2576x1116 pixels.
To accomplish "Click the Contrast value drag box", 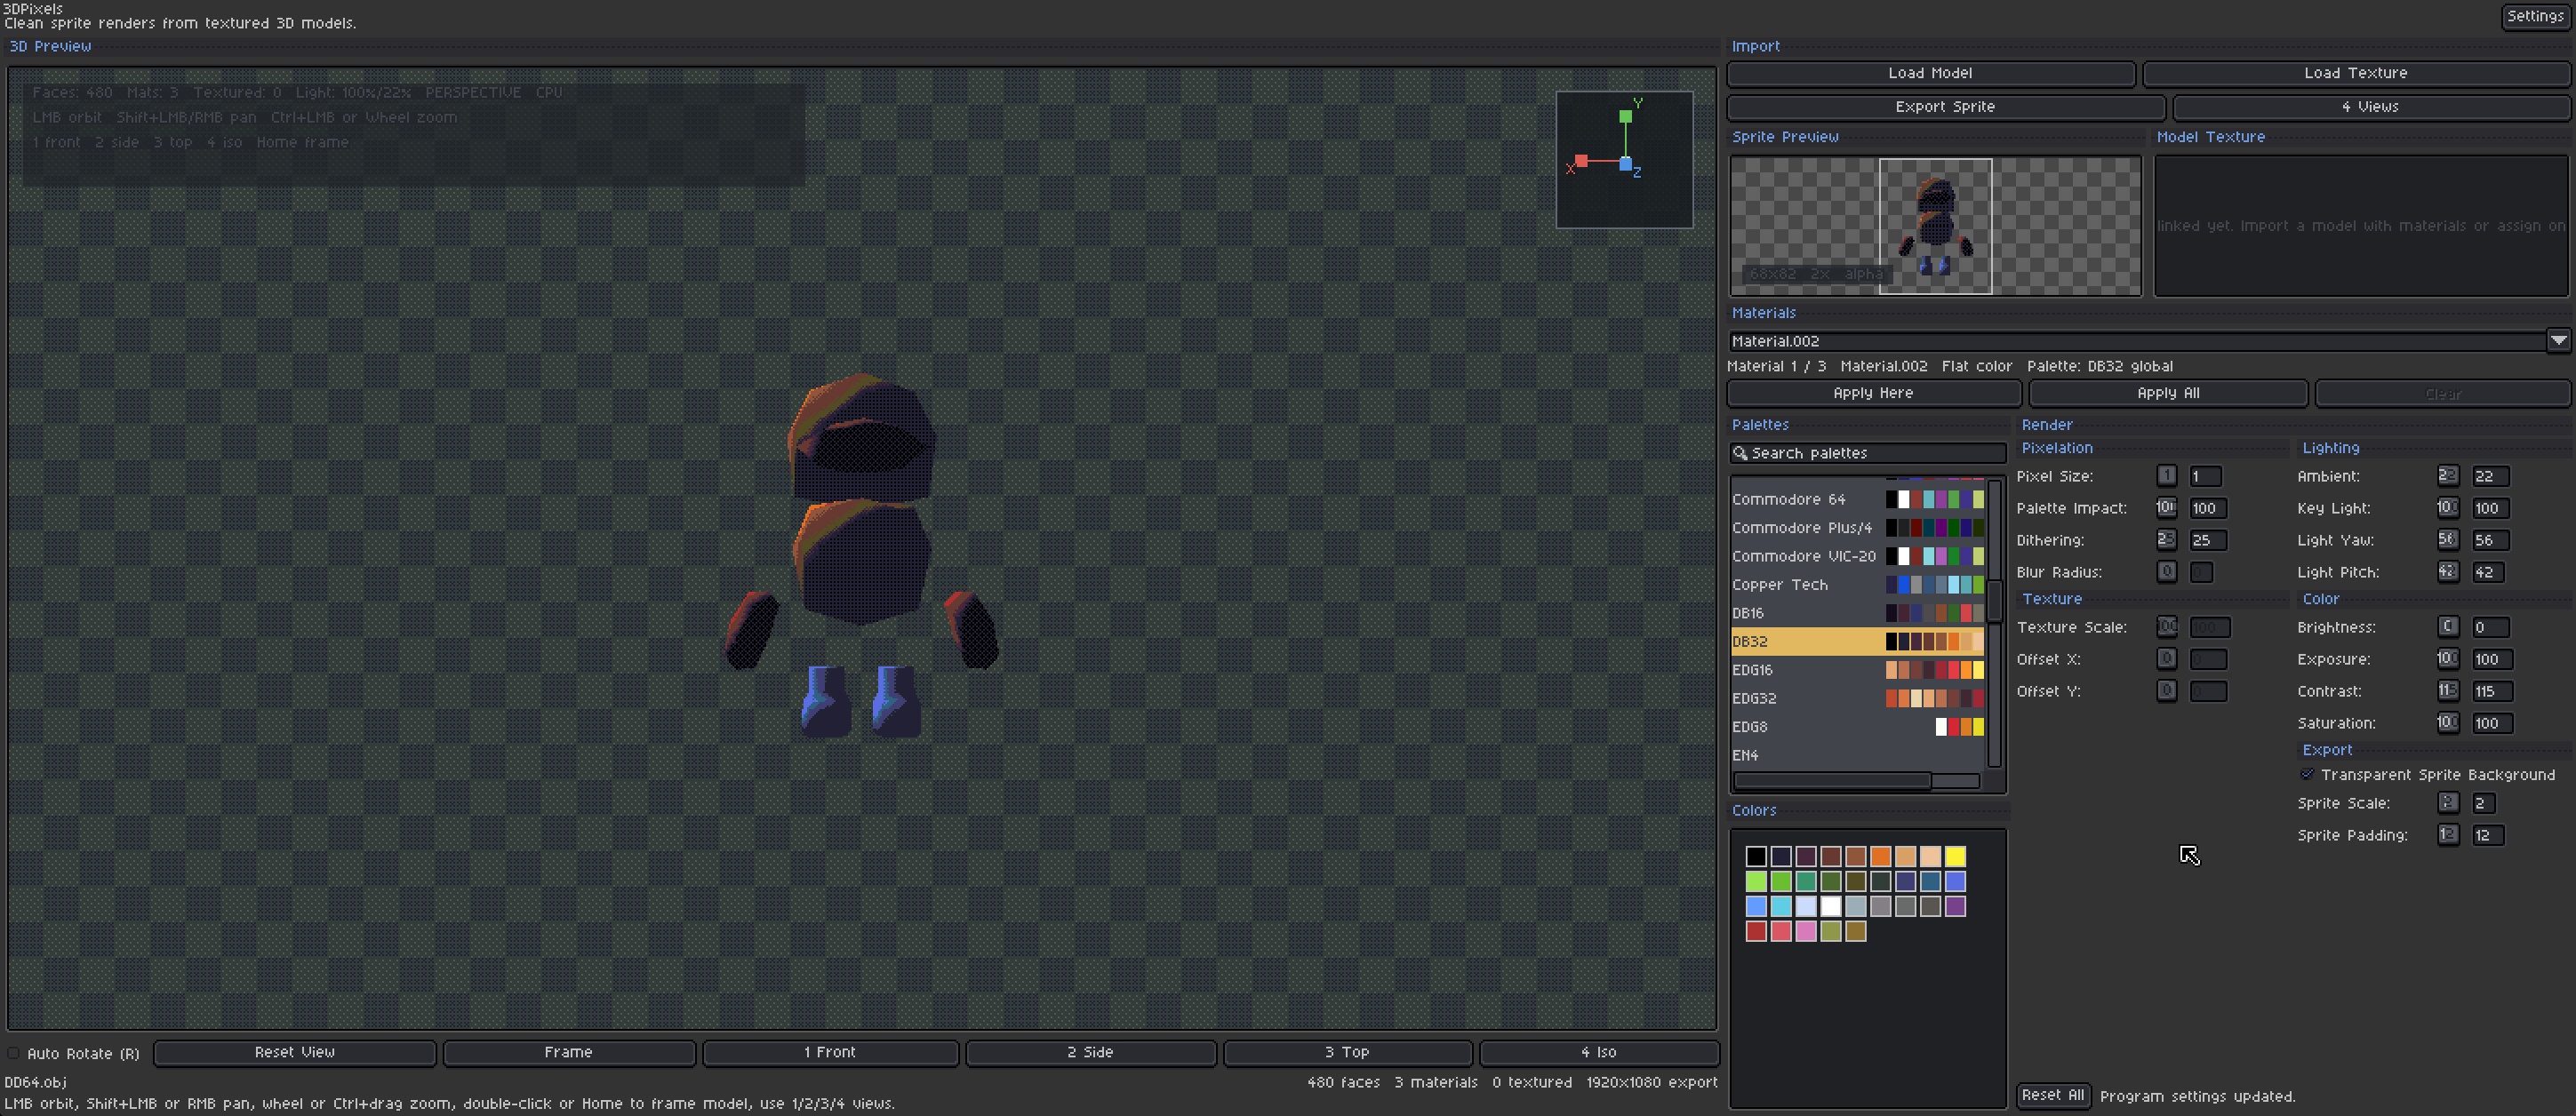I will 2447,691.
